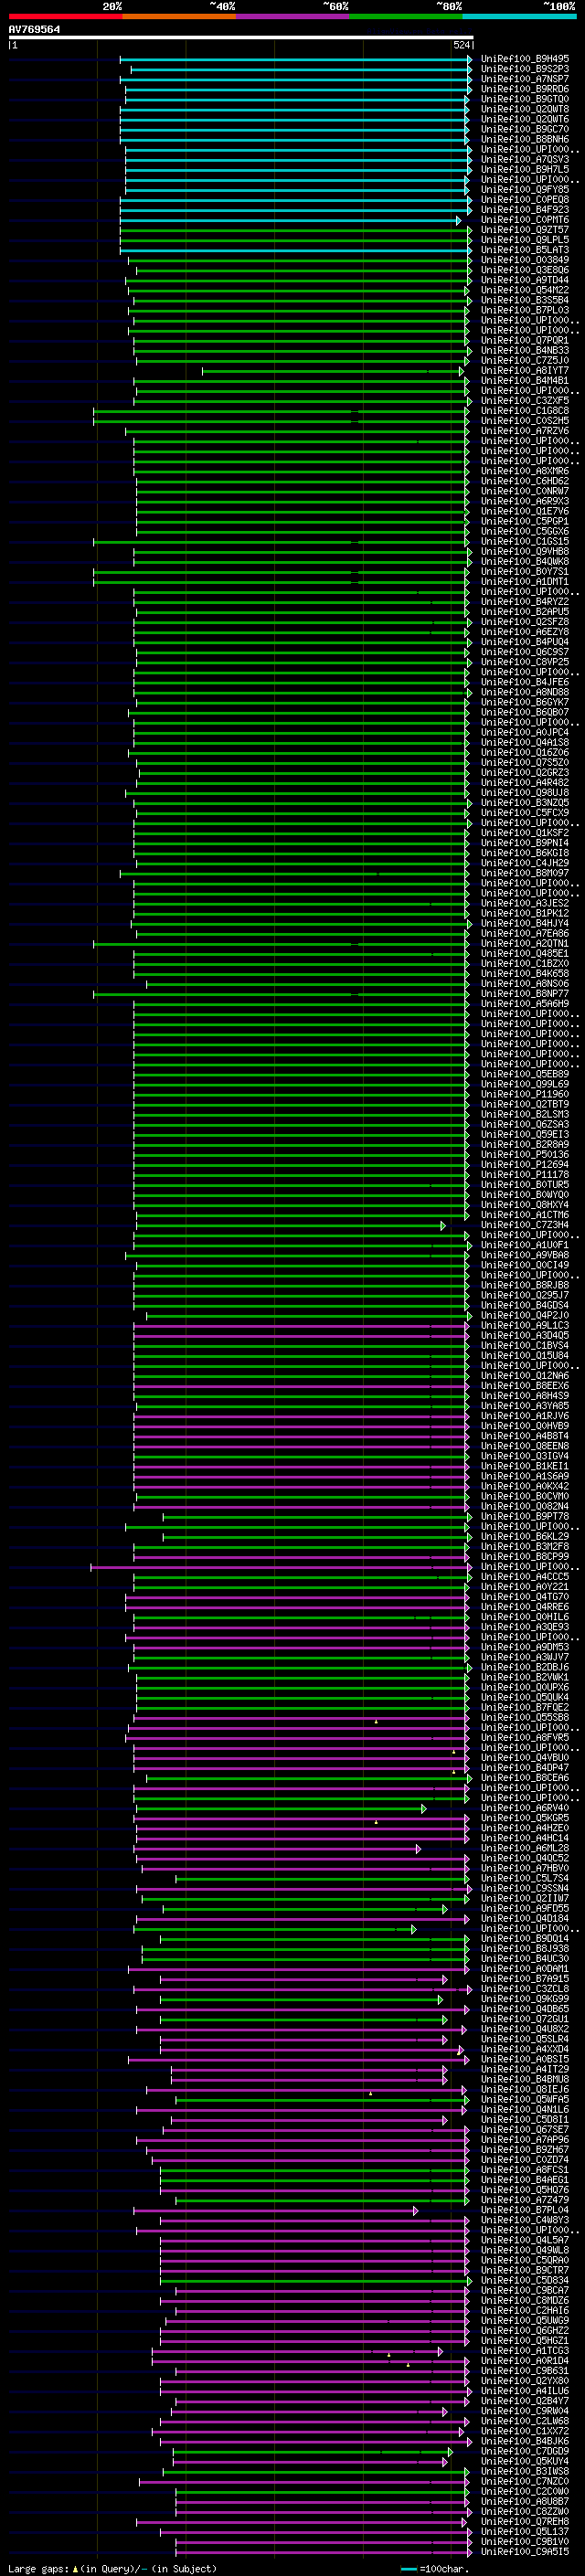Select the UniRef100_B9H7L5 label
The image size is (585, 2576).
point(524,169)
